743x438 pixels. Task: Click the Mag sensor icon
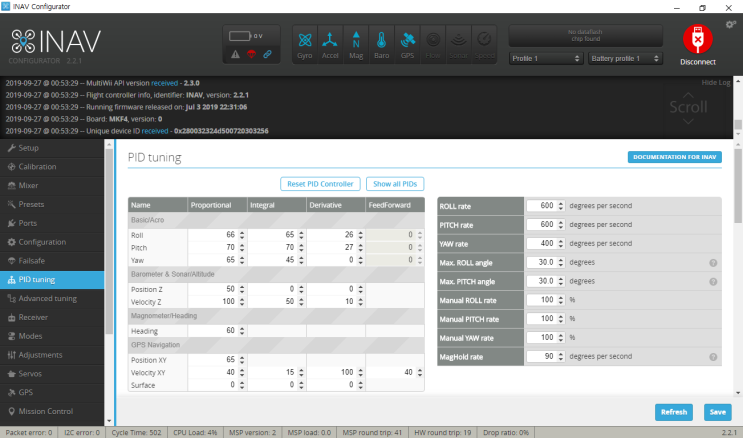357,45
